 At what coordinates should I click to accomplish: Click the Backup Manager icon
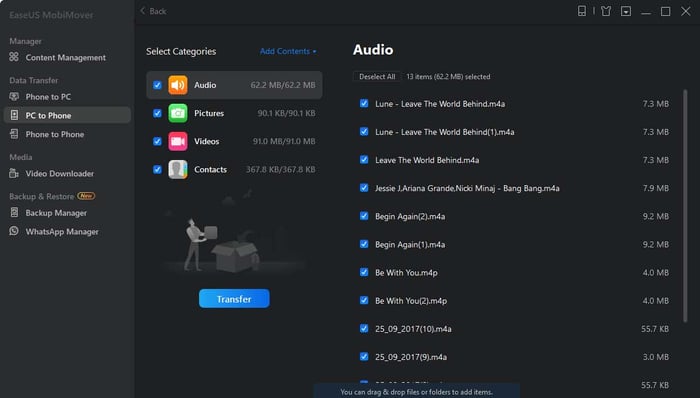(x=14, y=212)
